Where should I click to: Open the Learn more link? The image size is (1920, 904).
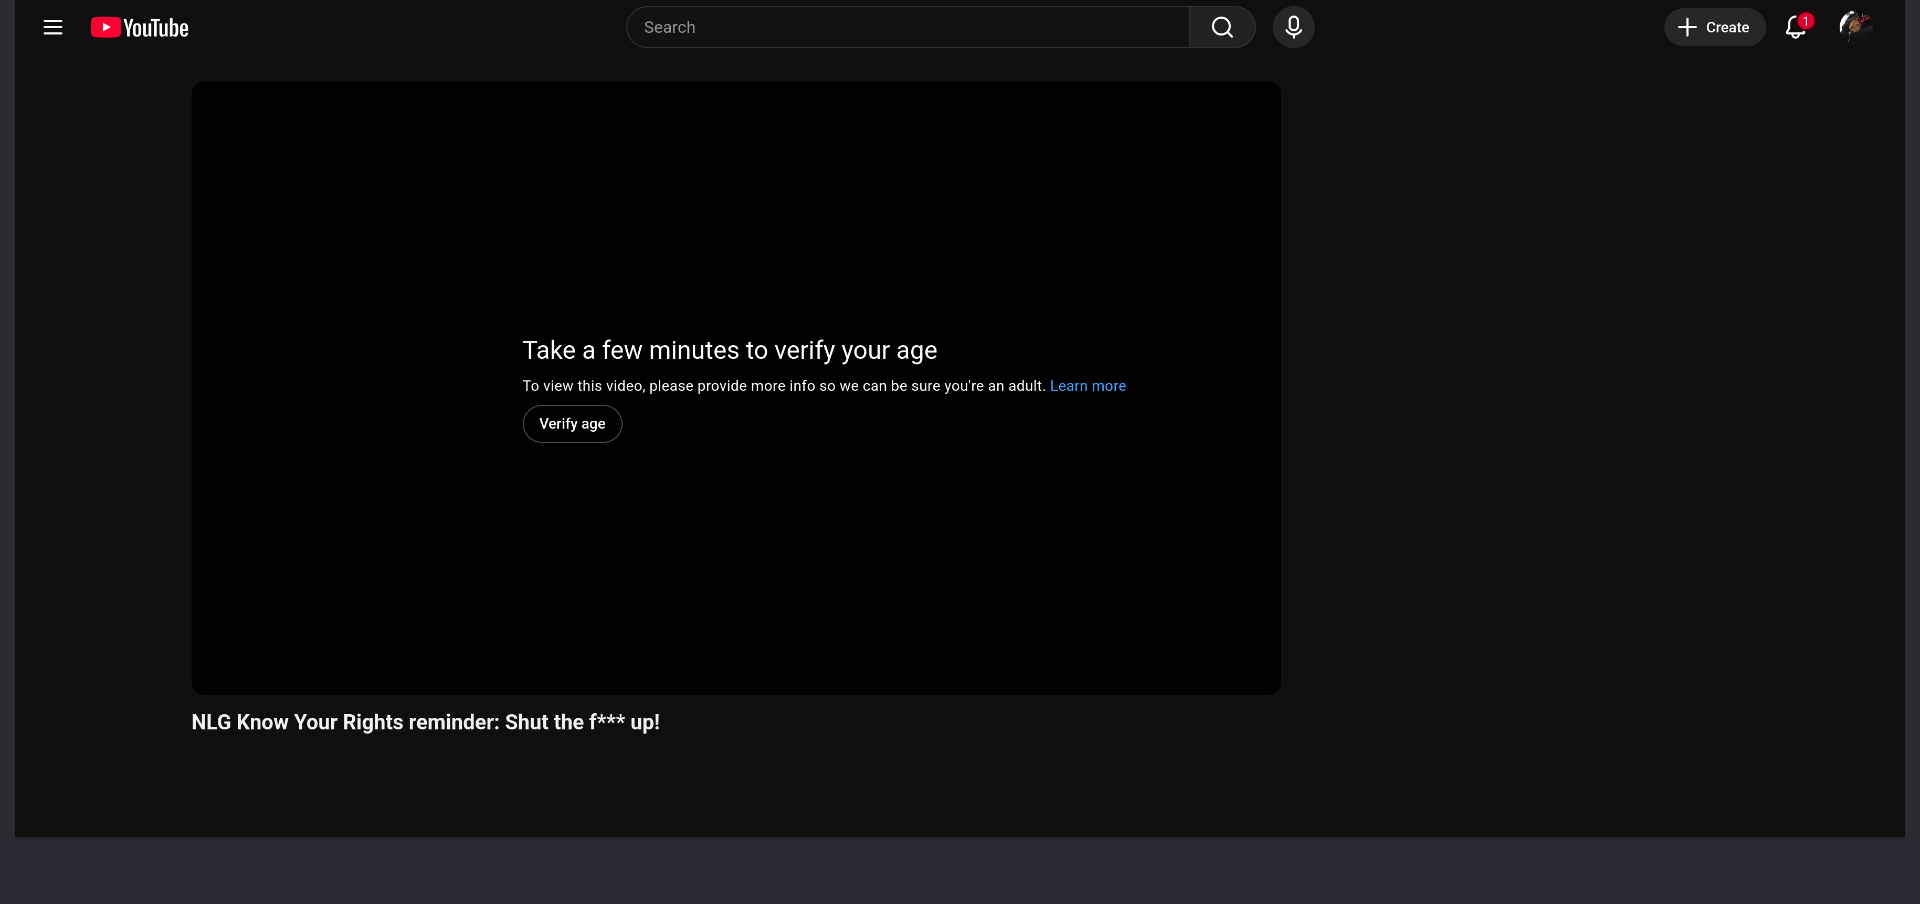1087,386
